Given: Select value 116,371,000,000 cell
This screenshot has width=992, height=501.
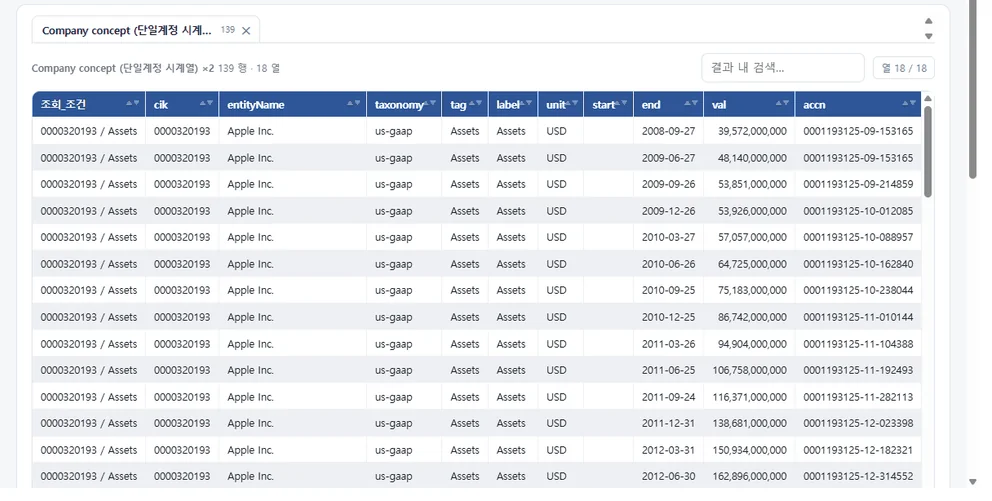Looking at the screenshot, I should pyautogui.click(x=749, y=397).
